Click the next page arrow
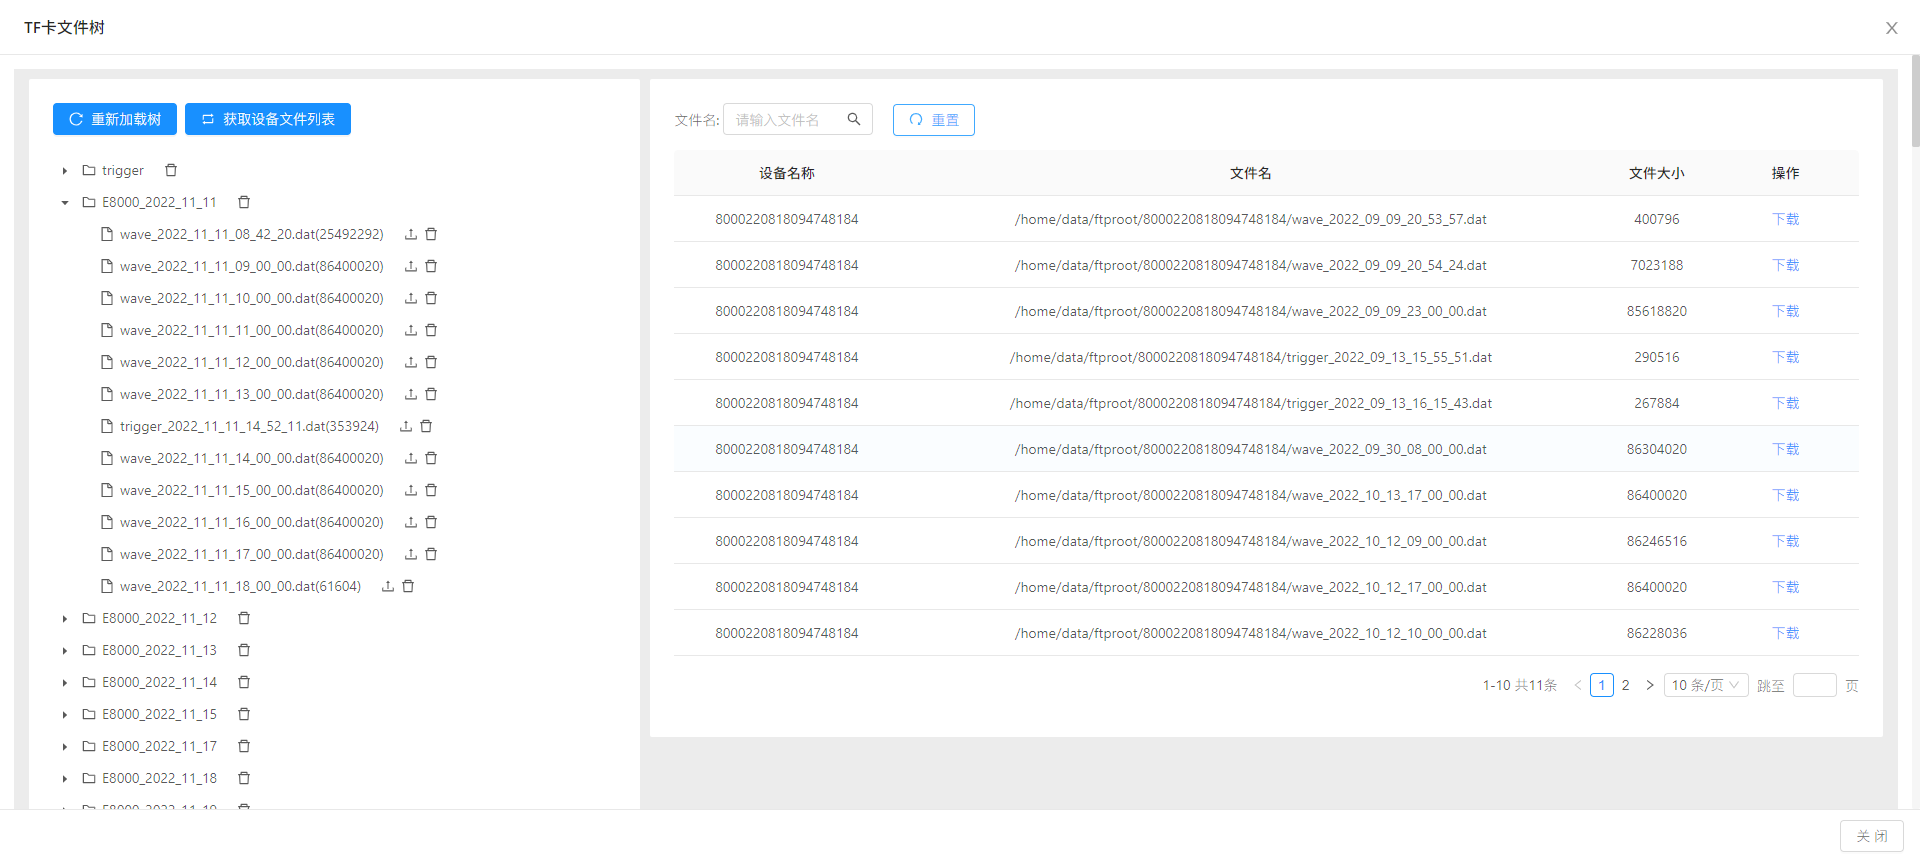1920x864 pixels. click(x=1650, y=685)
